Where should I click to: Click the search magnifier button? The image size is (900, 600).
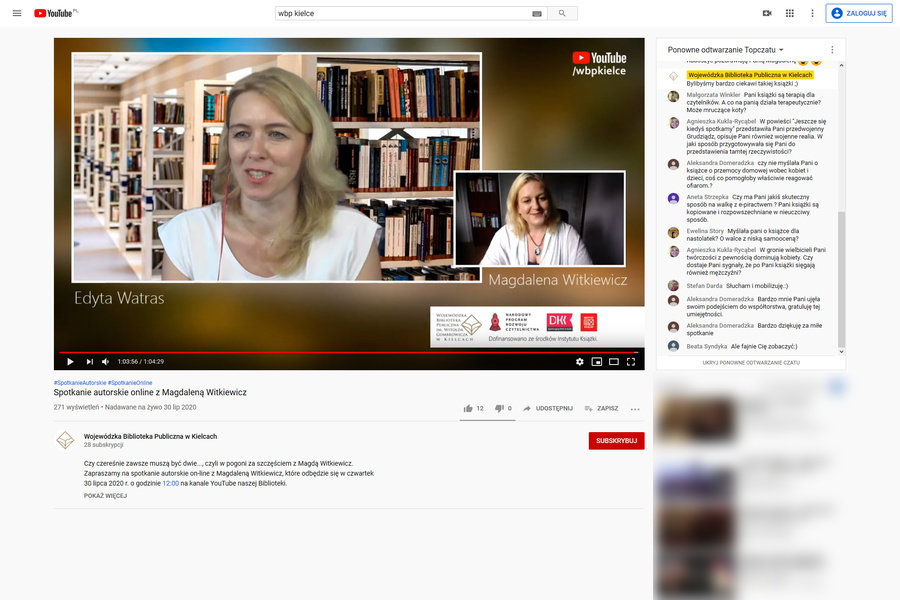coord(562,13)
